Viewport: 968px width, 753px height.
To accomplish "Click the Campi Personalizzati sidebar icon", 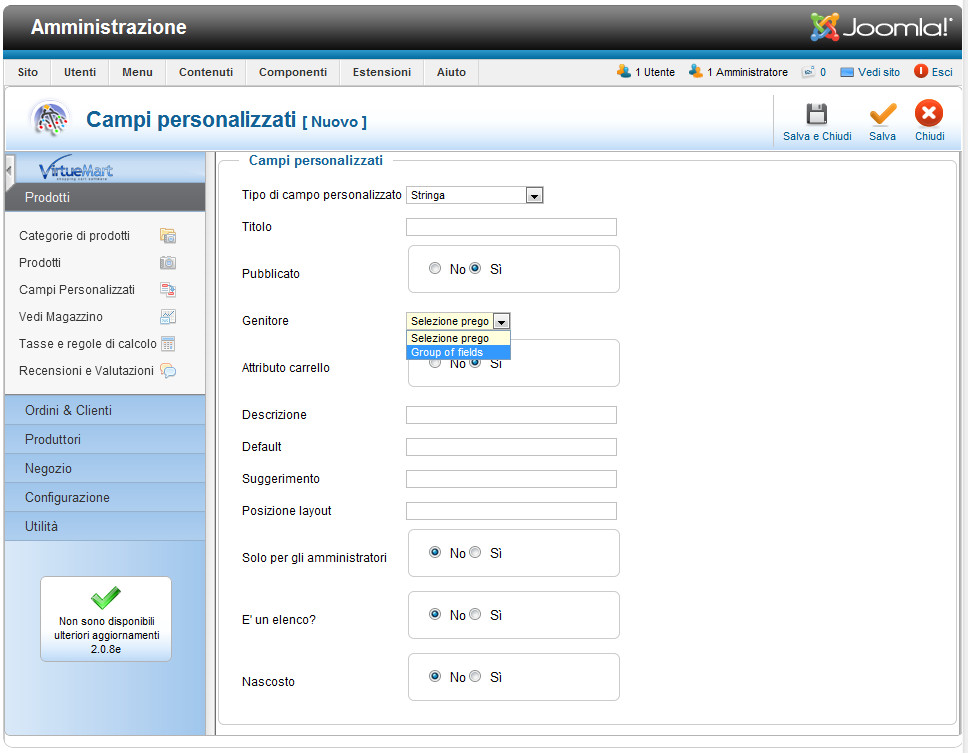I will [x=168, y=290].
